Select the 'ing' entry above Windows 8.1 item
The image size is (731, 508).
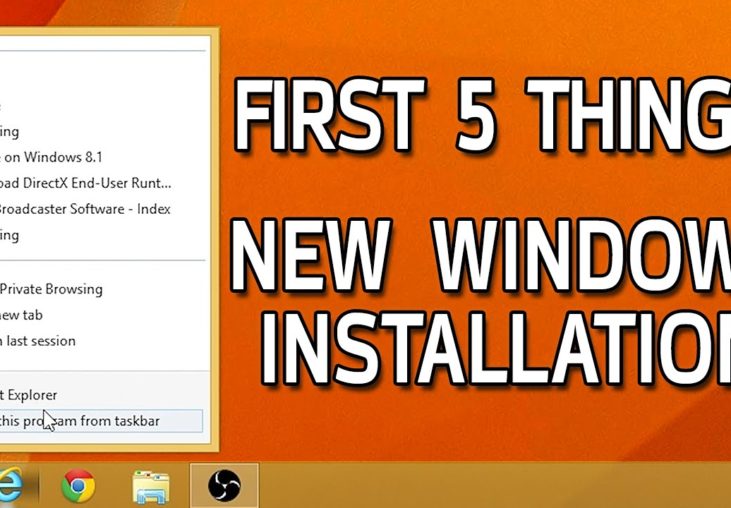pyautogui.click(x=10, y=131)
